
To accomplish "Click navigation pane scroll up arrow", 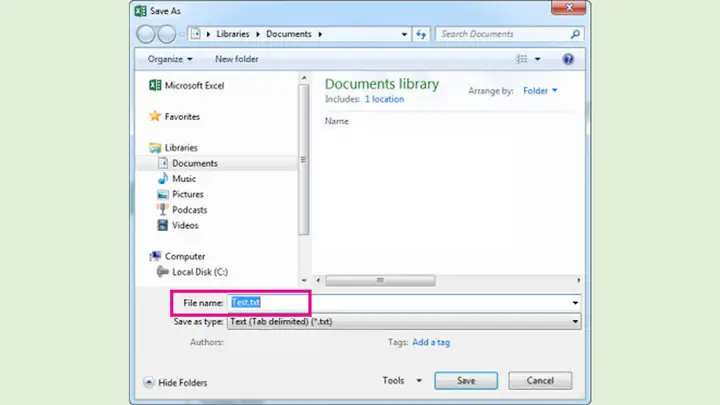I will coord(304,78).
